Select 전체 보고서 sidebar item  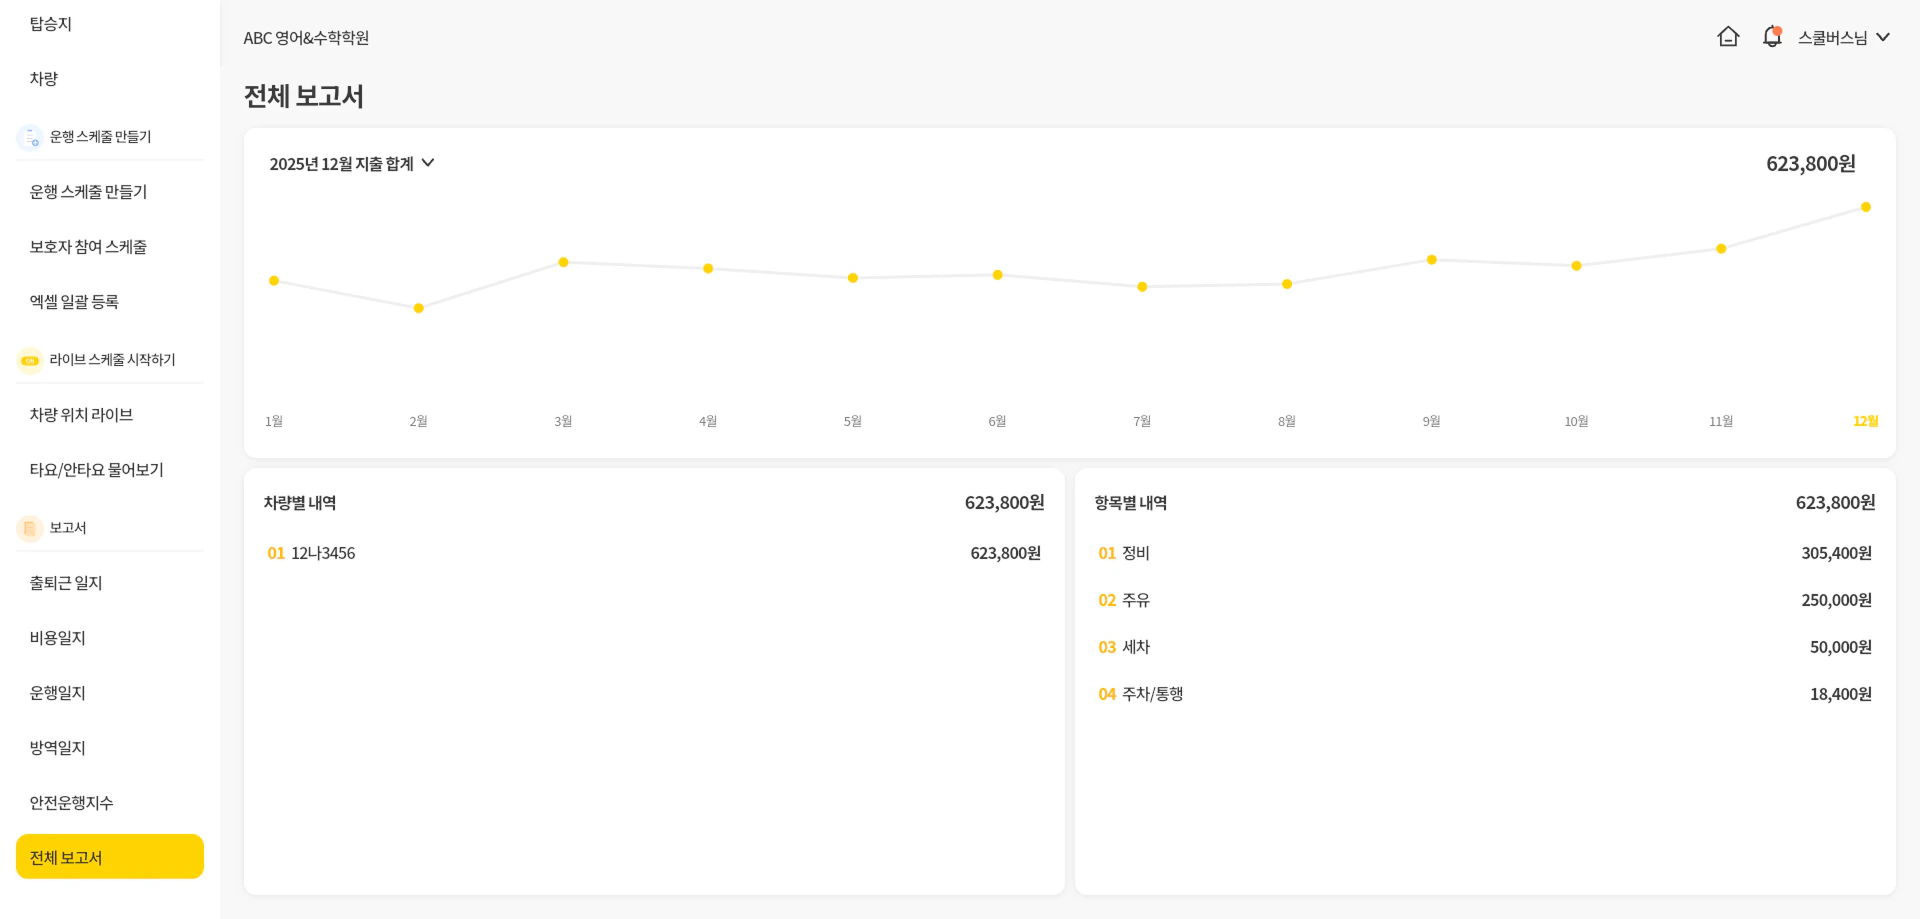pos(109,857)
